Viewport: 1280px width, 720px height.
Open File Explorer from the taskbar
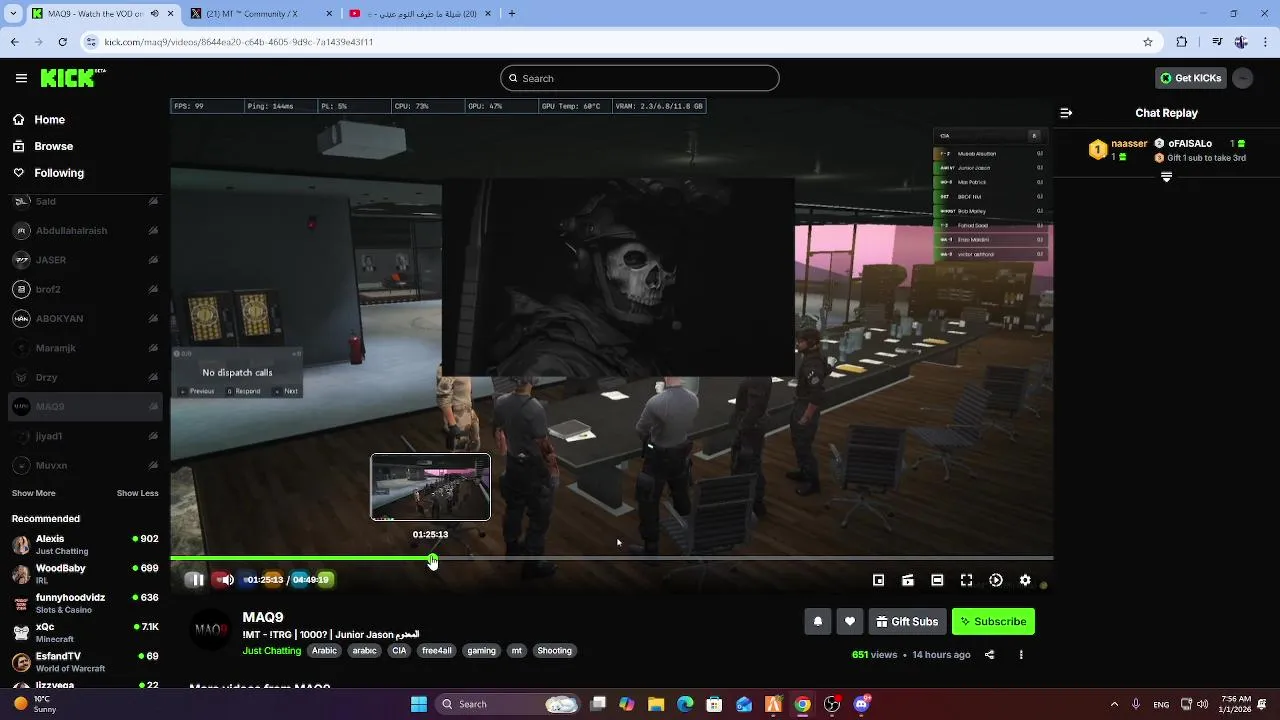656,704
